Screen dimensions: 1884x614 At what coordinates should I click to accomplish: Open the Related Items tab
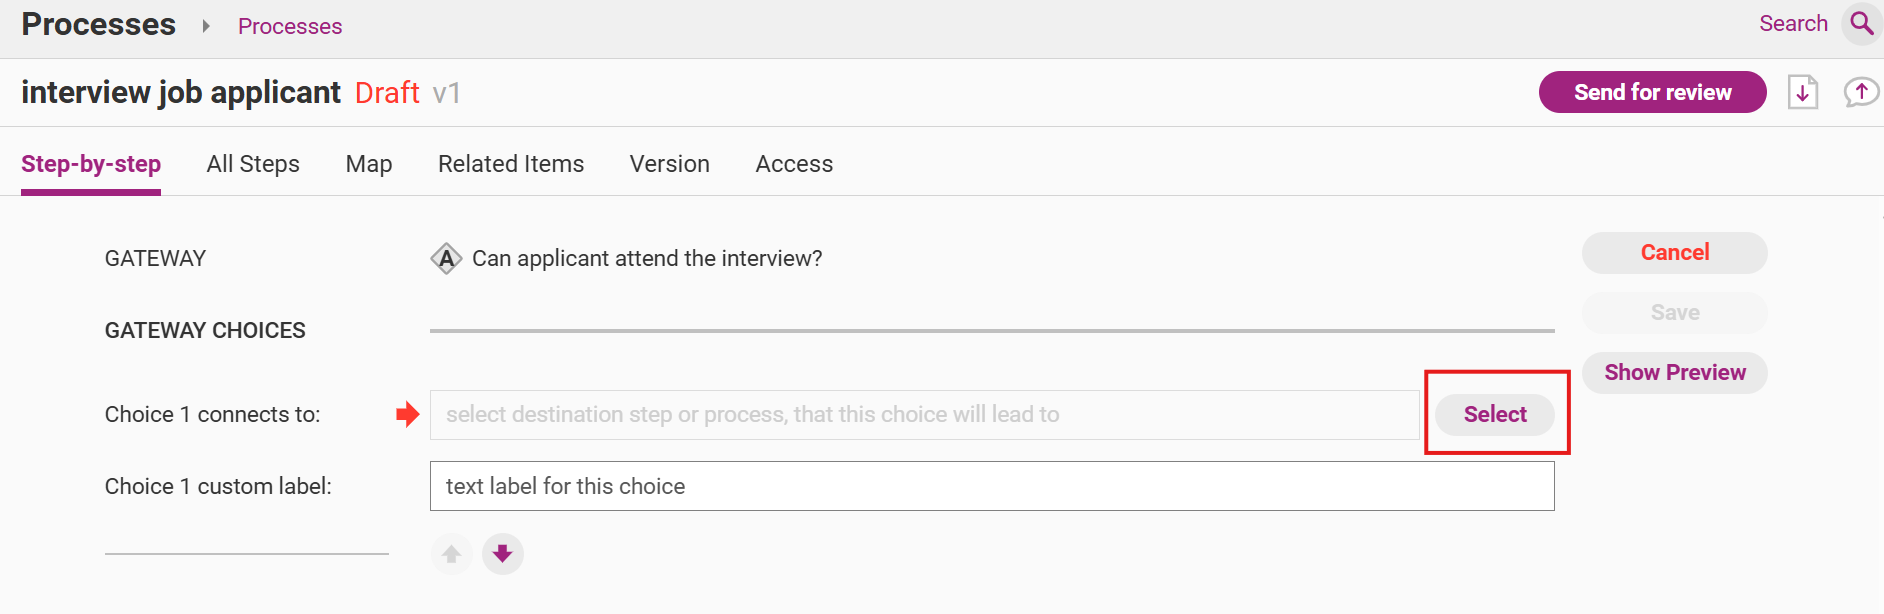(x=511, y=164)
